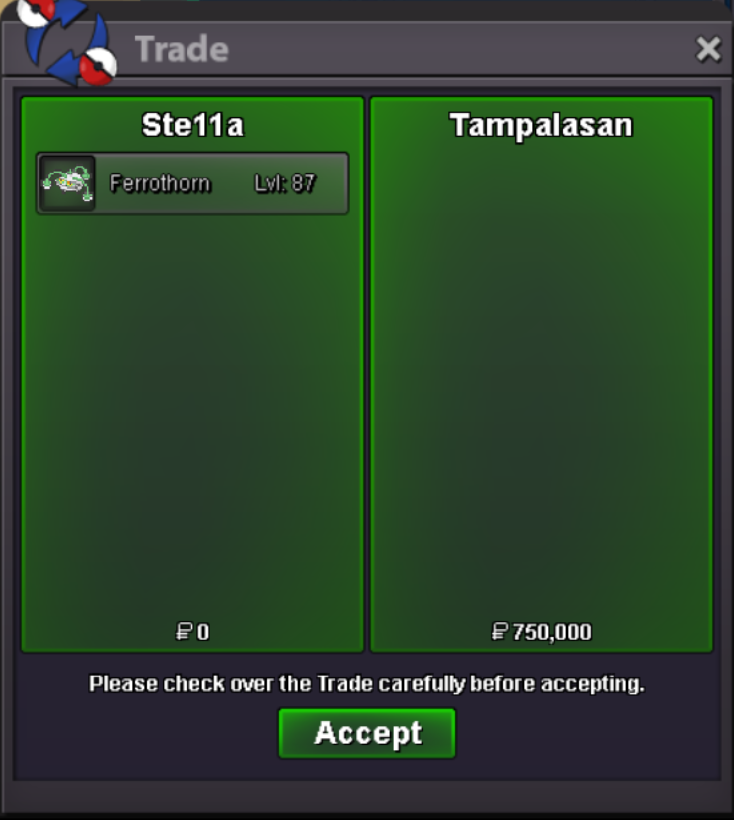Click the empty area in Ste11a's panel

point(192,413)
